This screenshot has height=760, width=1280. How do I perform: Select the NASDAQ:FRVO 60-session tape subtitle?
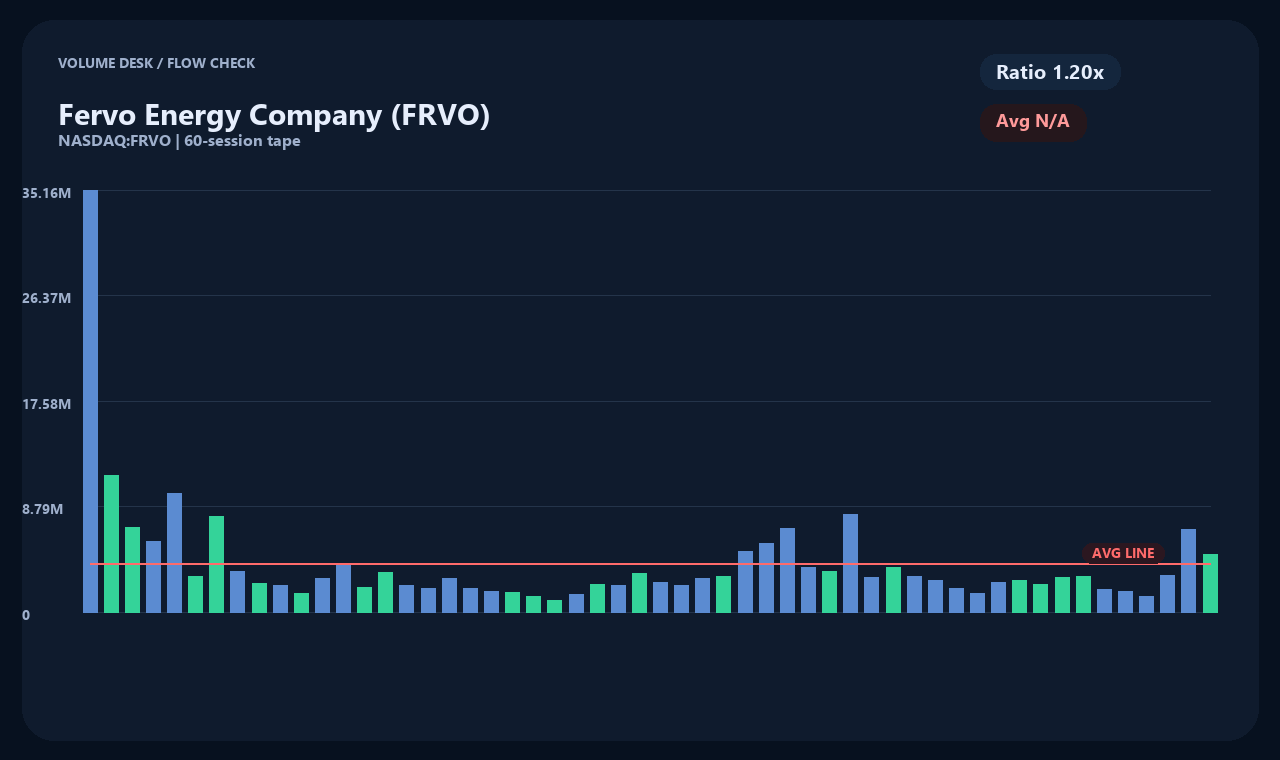(179, 141)
